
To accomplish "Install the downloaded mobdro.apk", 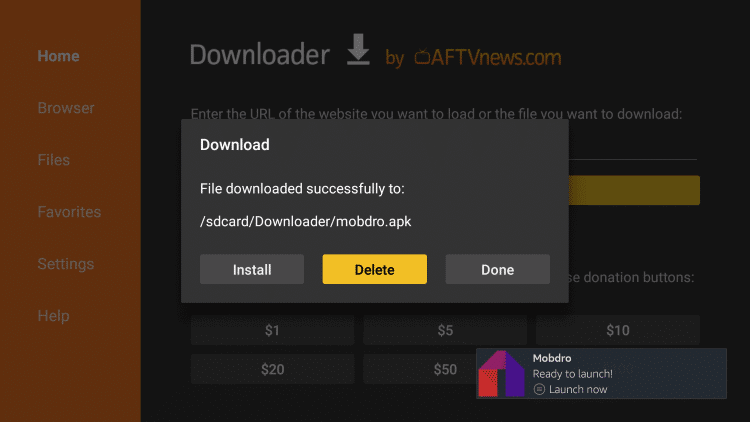I will pyautogui.click(x=252, y=269).
